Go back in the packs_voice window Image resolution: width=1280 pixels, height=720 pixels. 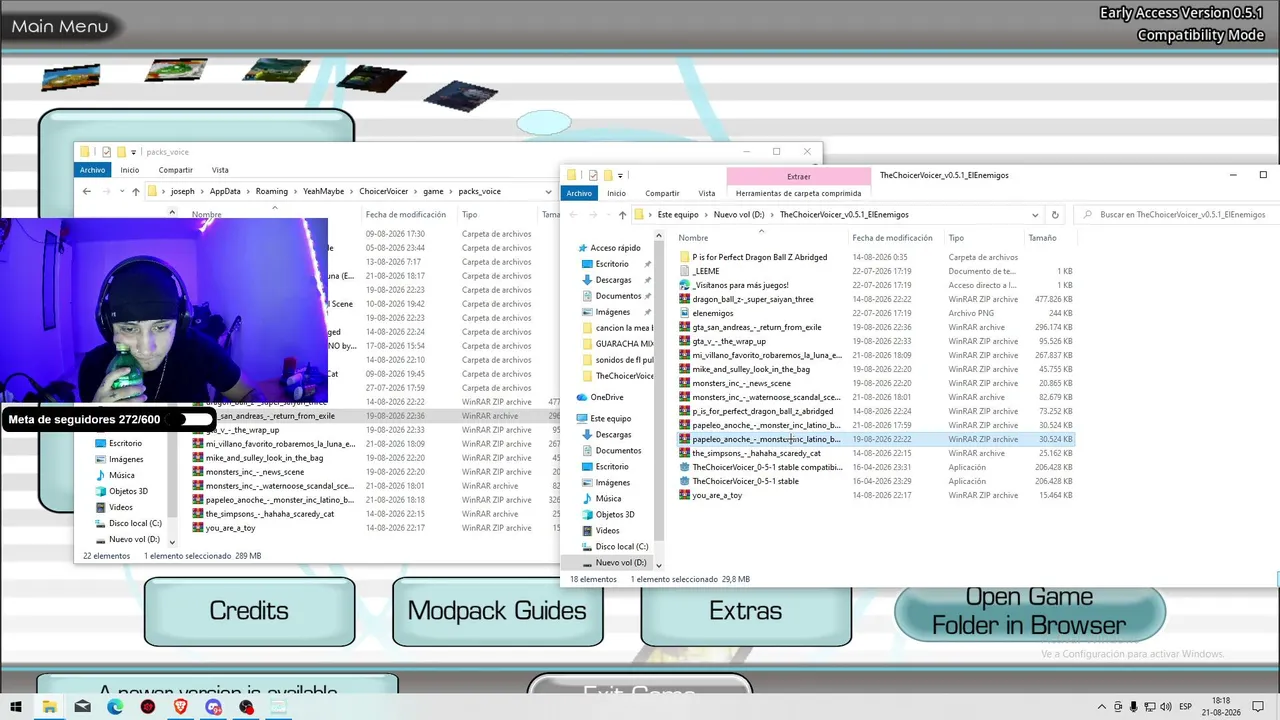[x=86, y=191]
